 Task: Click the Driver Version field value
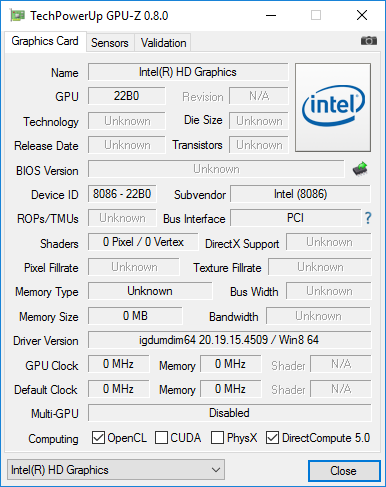coord(229,340)
